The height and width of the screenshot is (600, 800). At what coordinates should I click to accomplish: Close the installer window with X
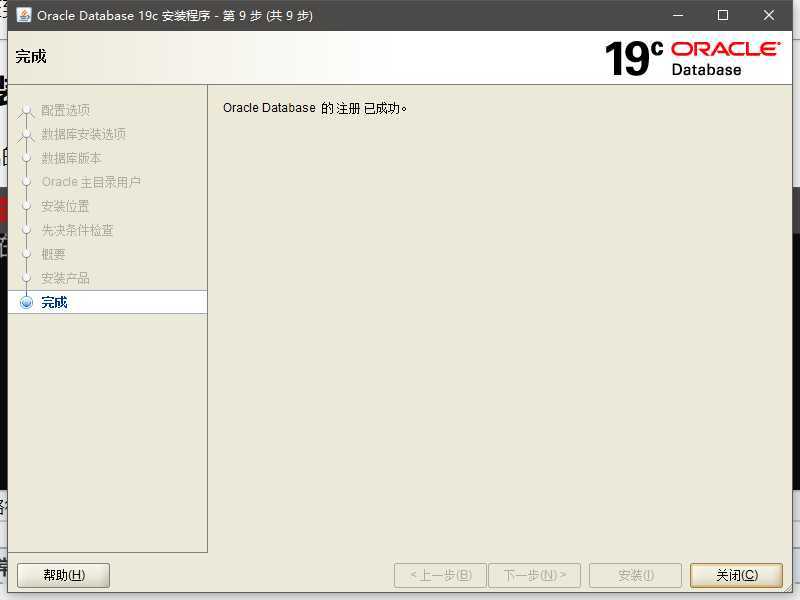click(x=768, y=15)
